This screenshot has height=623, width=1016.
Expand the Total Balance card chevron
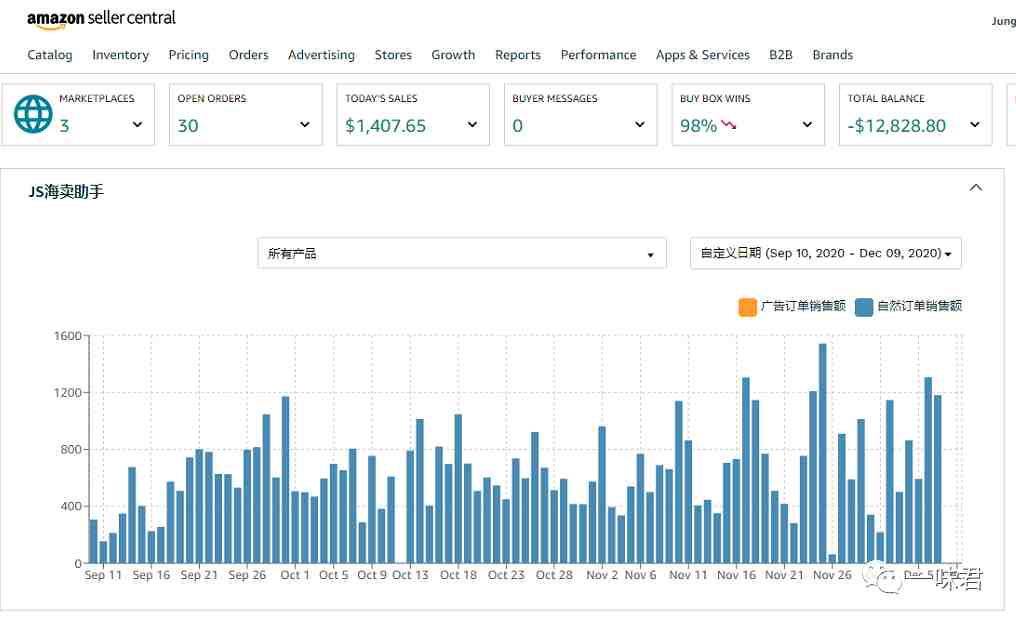click(975, 124)
